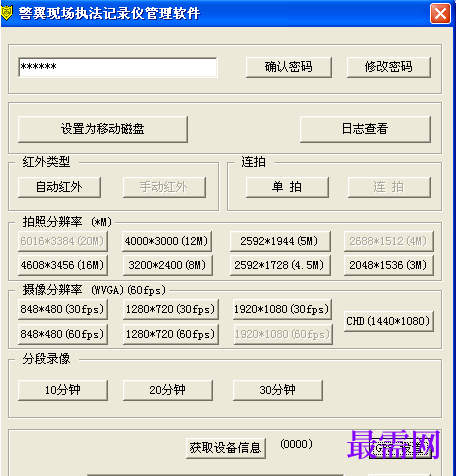Select photo resolution 4608*3456 (16M)
This screenshot has width=459, height=476.
63,265
